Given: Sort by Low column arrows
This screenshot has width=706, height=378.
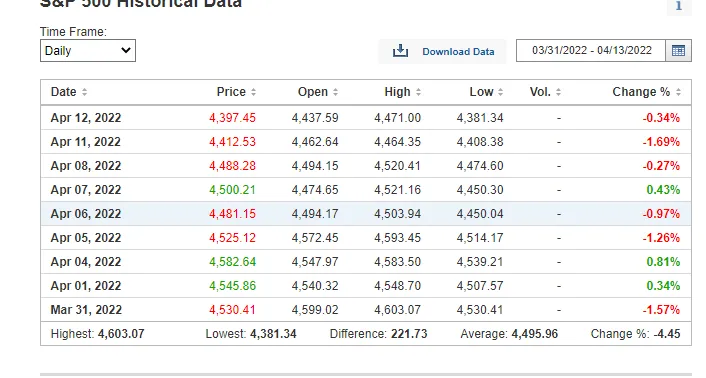Looking at the screenshot, I should click(x=501, y=92).
